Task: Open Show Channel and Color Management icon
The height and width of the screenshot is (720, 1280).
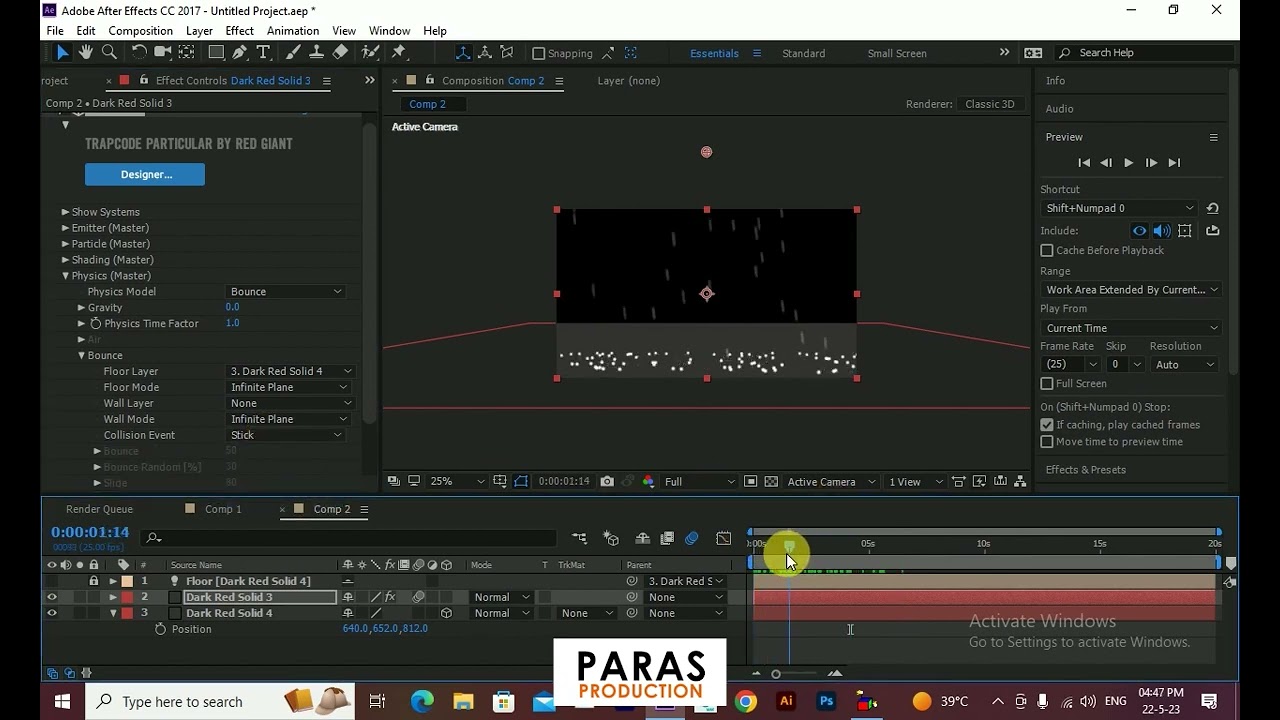Action: pyautogui.click(x=648, y=482)
